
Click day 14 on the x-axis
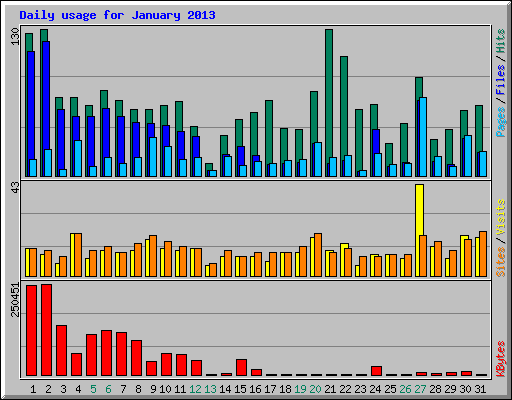point(225,389)
